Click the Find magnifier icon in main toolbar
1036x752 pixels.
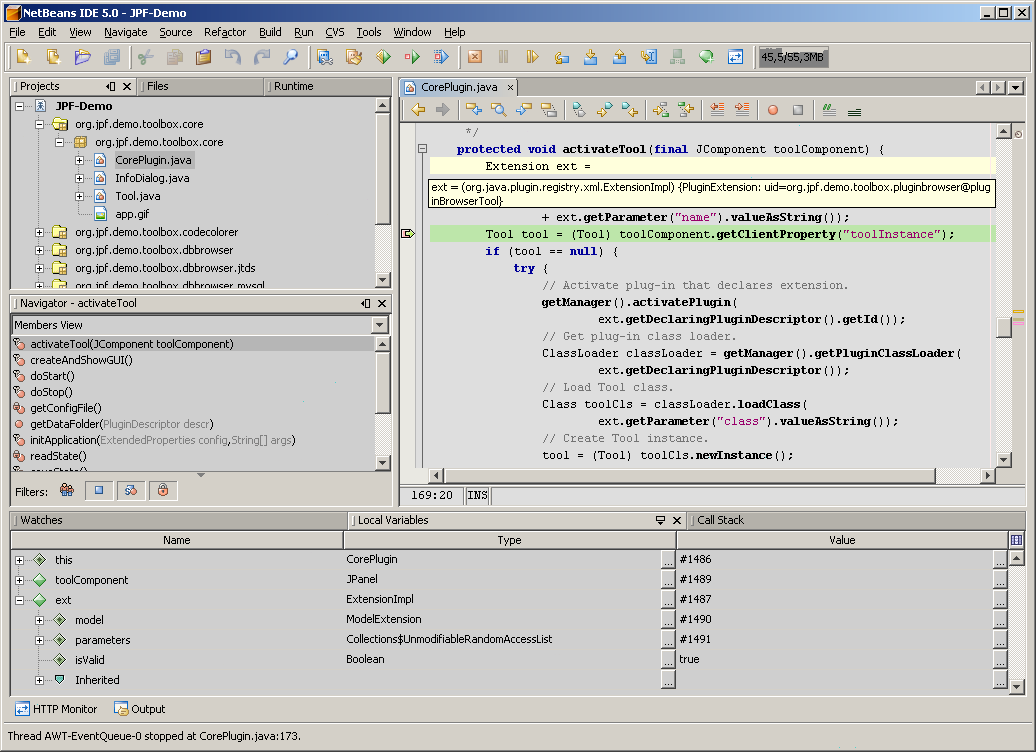click(291, 57)
